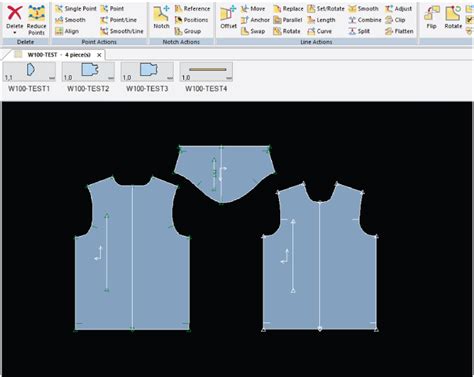Click the Line Actions group label
The width and height of the screenshot is (474, 377).
point(316,42)
